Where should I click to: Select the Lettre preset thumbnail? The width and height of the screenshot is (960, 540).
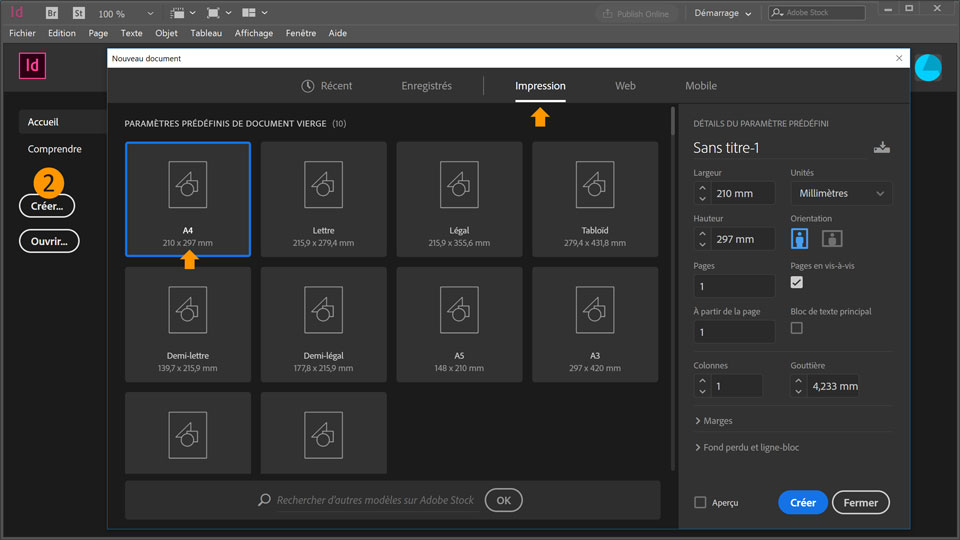(x=323, y=199)
